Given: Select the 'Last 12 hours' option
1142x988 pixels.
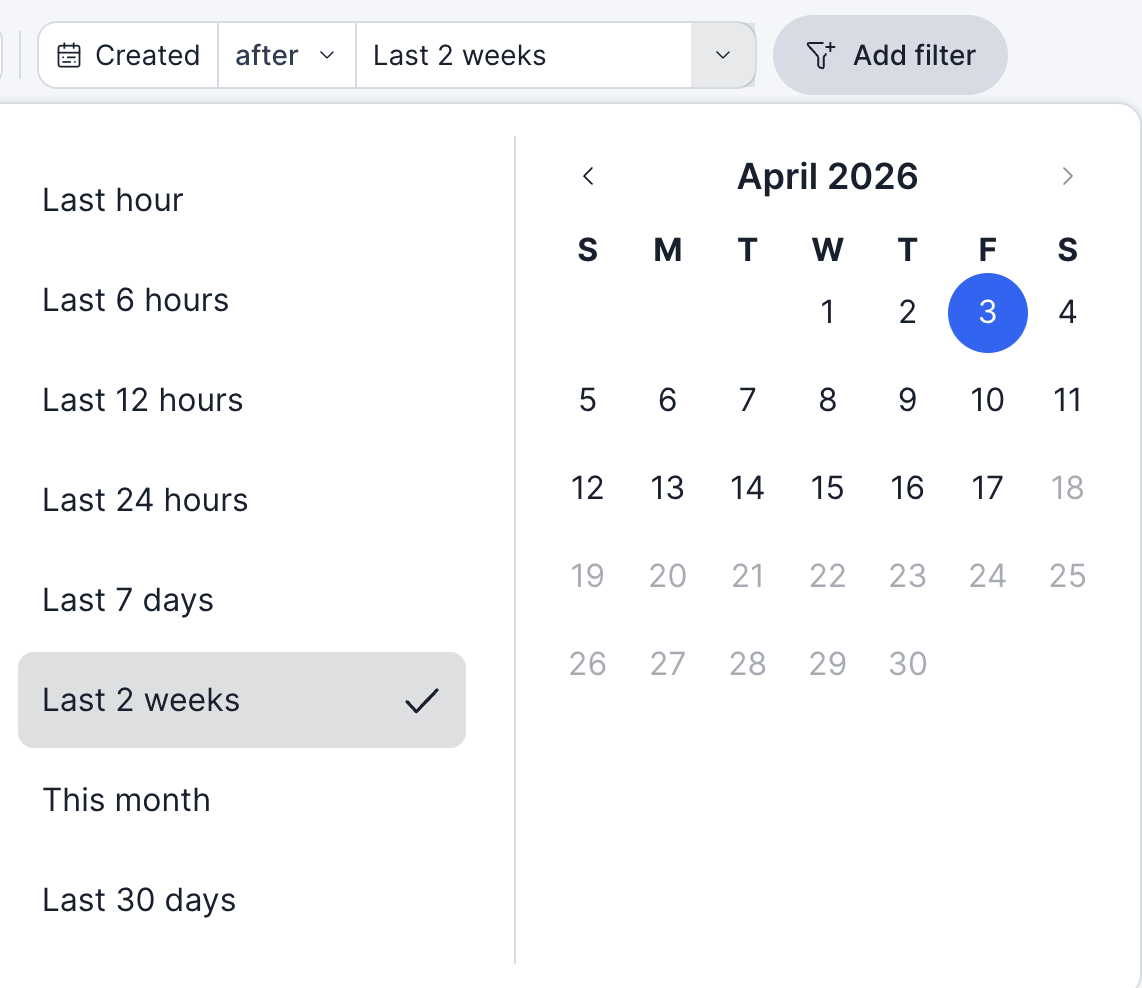Looking at the screenshot, I should point(242,400).
